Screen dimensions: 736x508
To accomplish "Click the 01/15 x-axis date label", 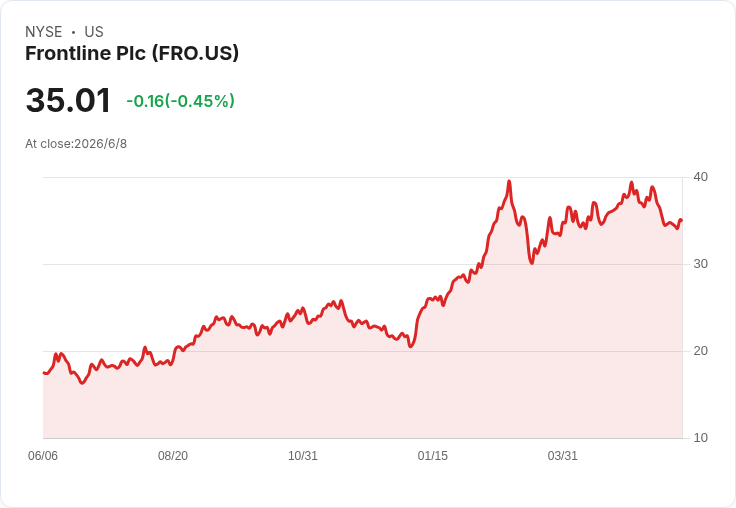I will pyautogui.click(x=433, y=456).
